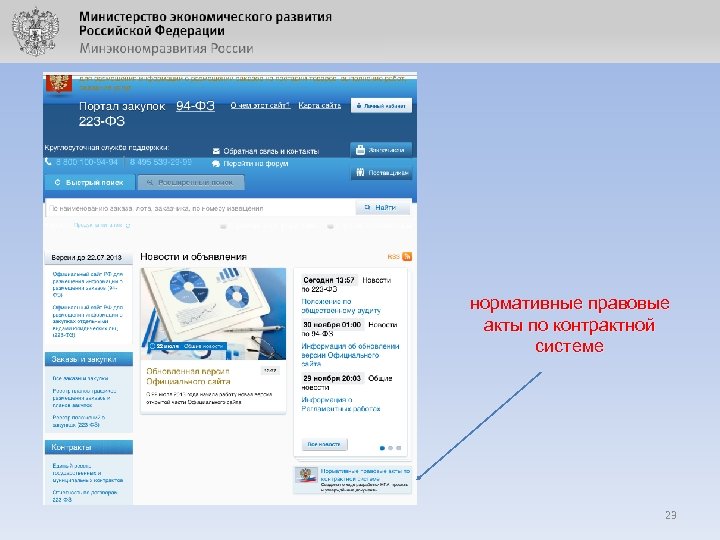The image size is (720, 540).
Task: Click the 'Поставщикам' button
Action: click(x=381, y=173)
